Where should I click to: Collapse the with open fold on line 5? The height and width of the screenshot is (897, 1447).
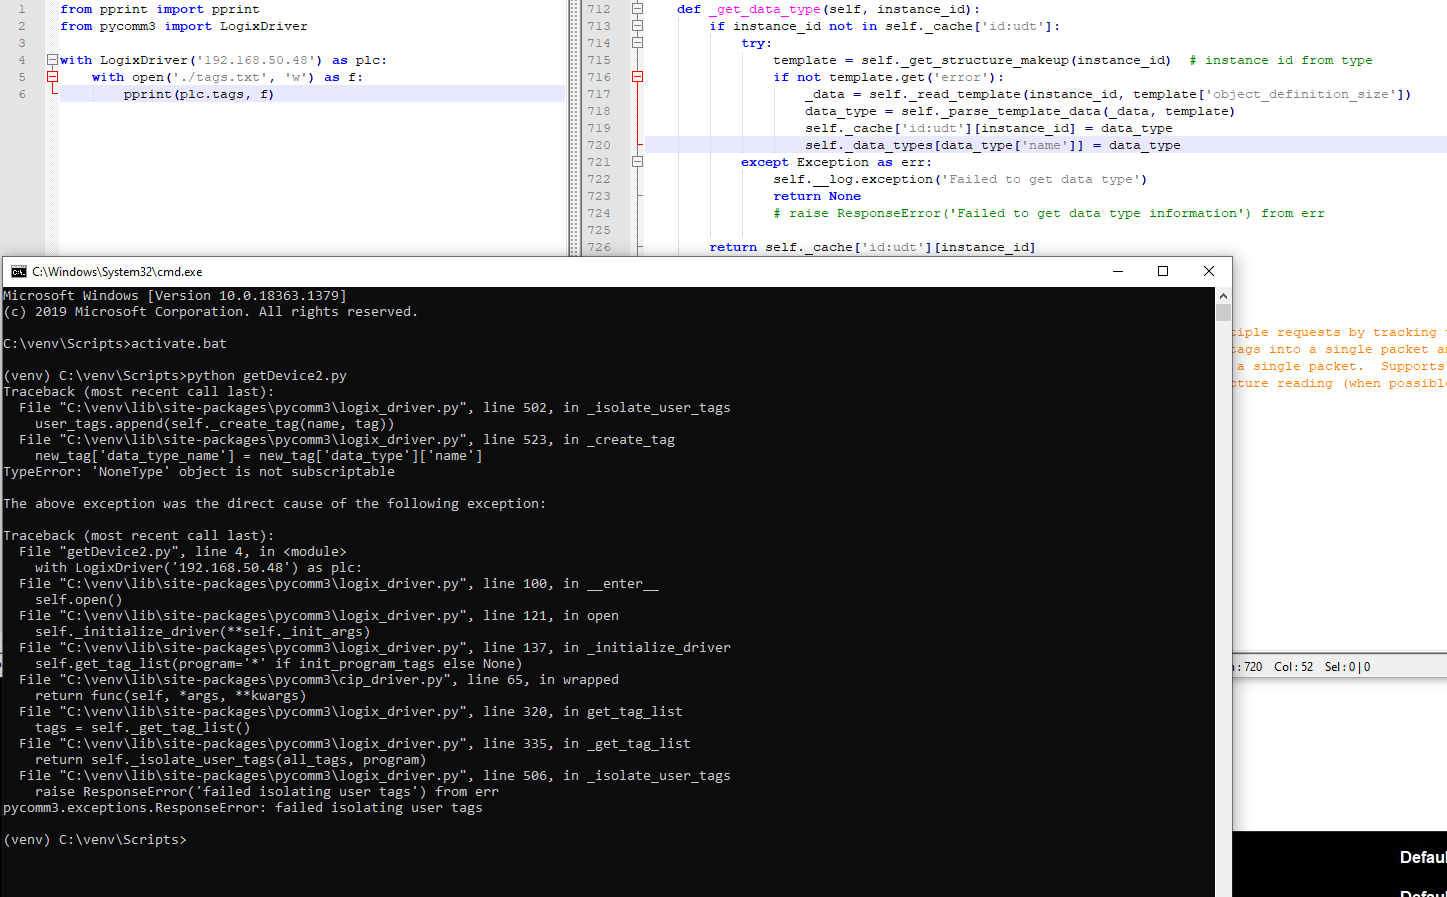[x=50, y=76]
